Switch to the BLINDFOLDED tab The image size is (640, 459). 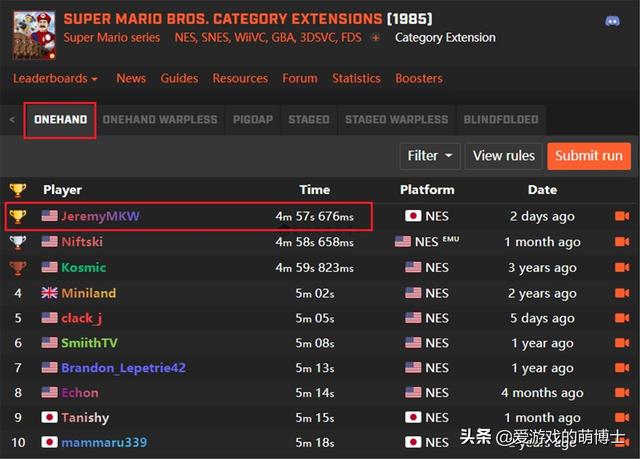pos(501,120)
